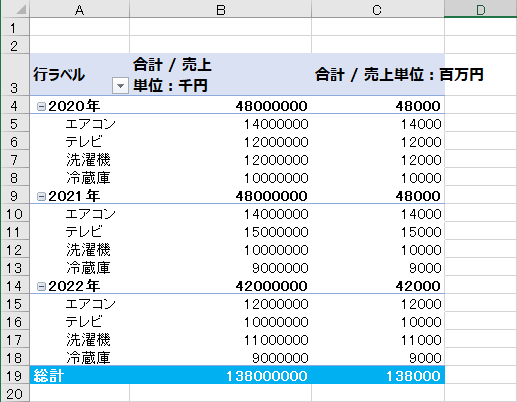Click the 合計 / 売上単位：百万円 header
This screenshot has width=517, height=402.
click(x=378, y=75)
